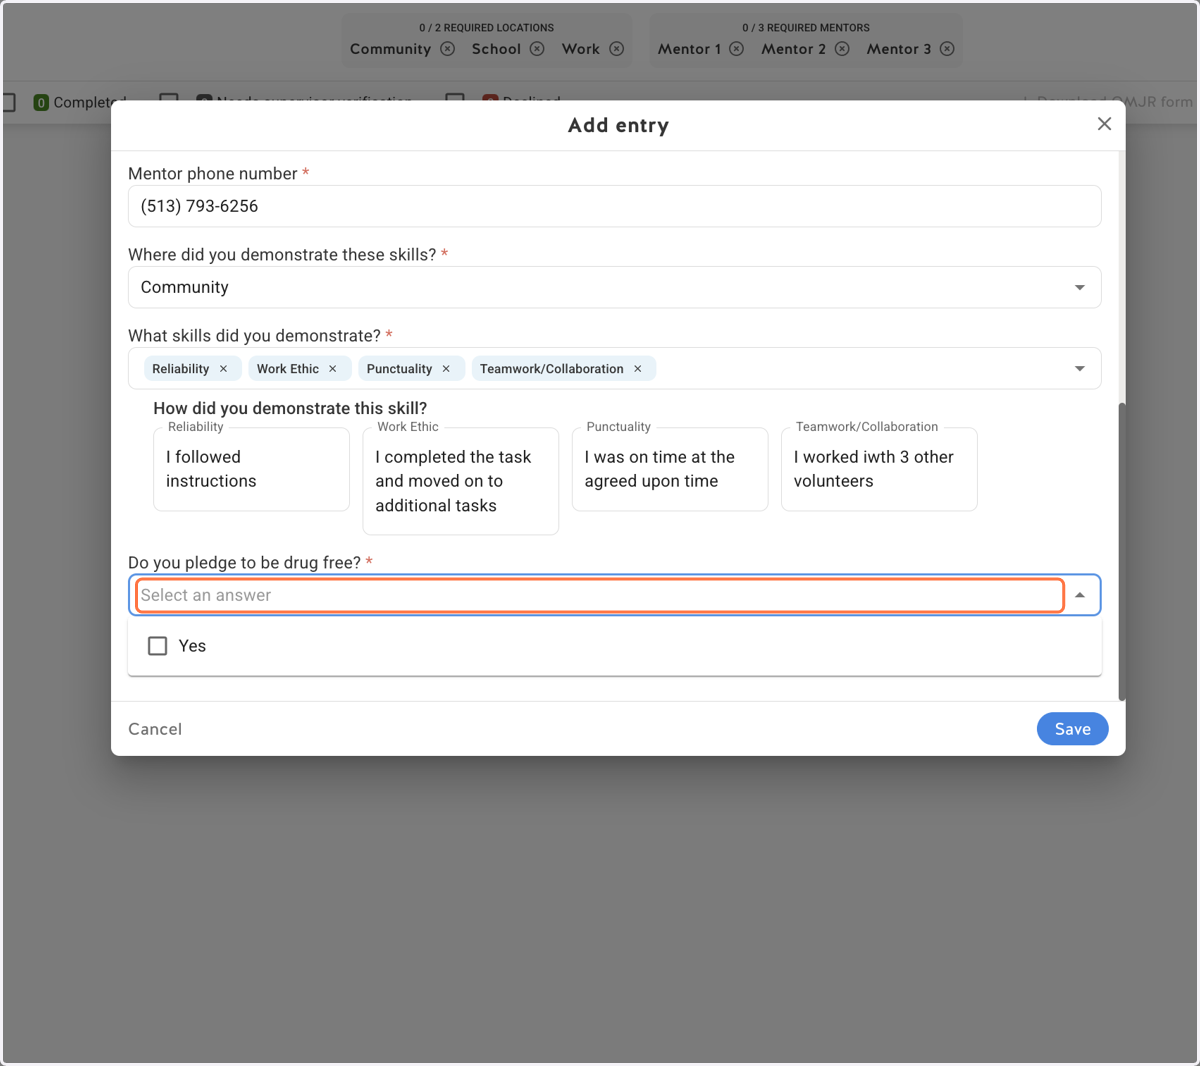The width and height of the screenshot is (1200, 1066).
Task: Expand the skills demonstrated dropdown arrow
Action: [x=1080, y=369]
